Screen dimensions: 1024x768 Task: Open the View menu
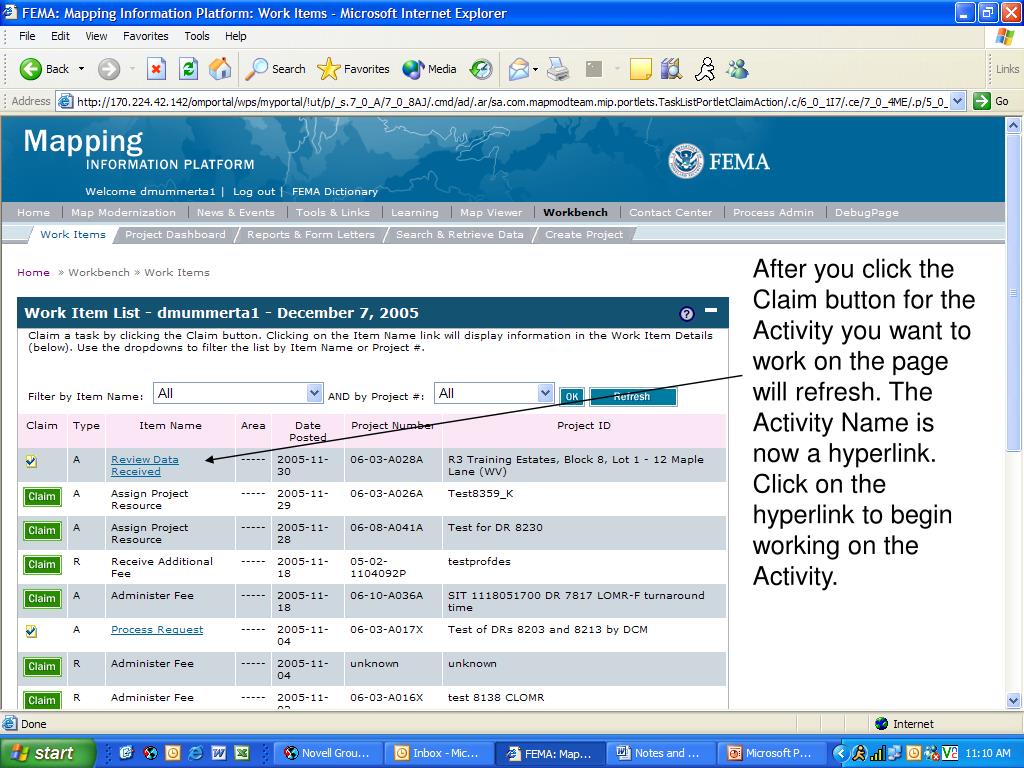click(x=96, y=36)
